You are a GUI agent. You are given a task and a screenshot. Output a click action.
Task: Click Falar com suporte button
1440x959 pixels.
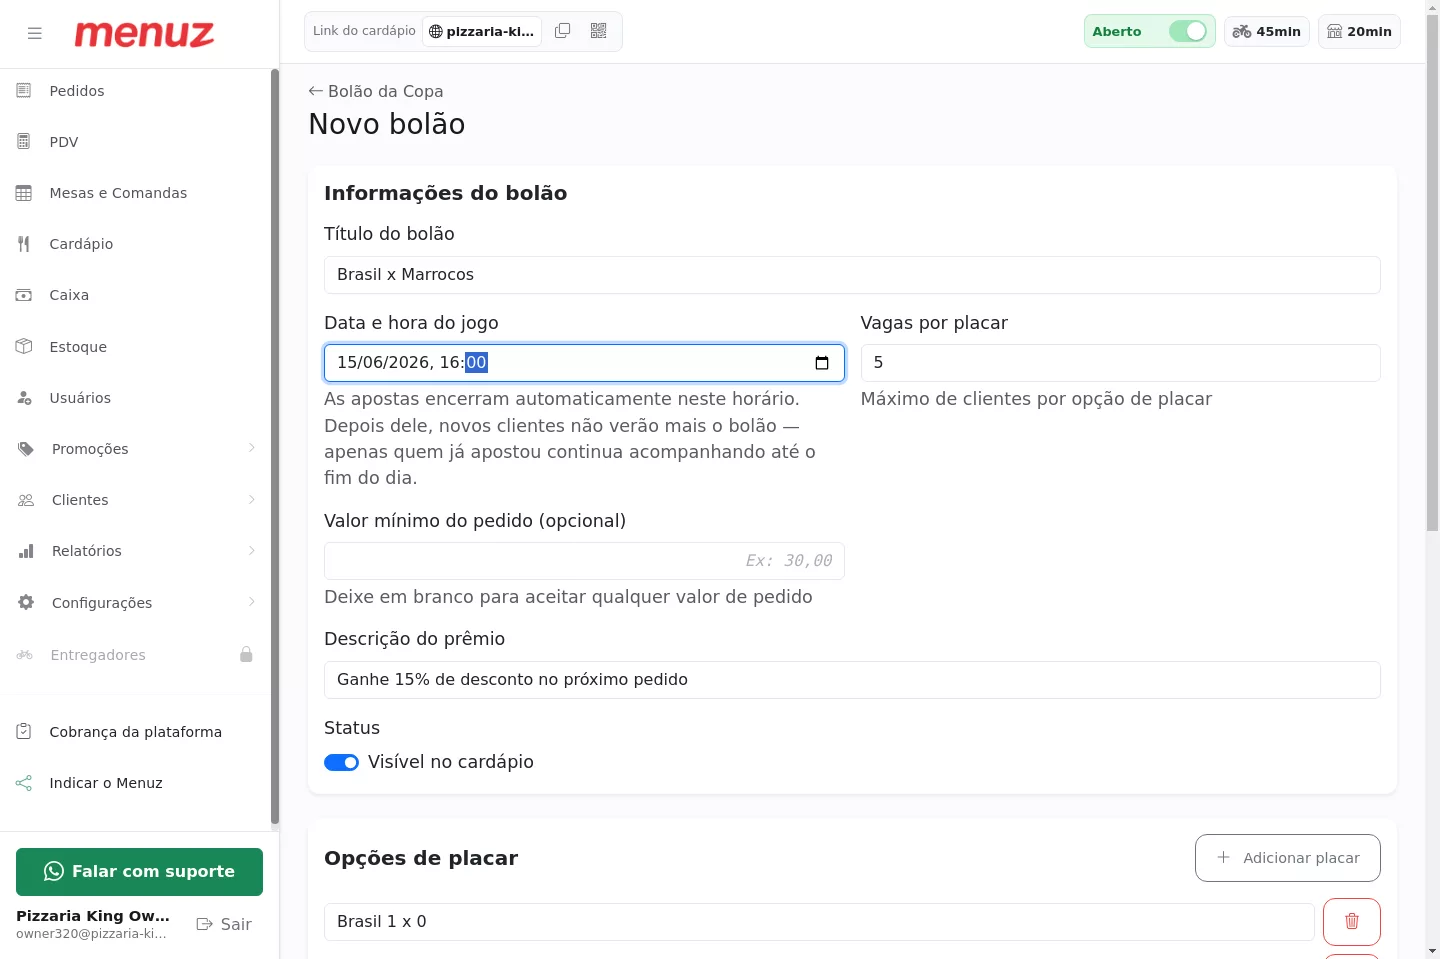point(139,872)
